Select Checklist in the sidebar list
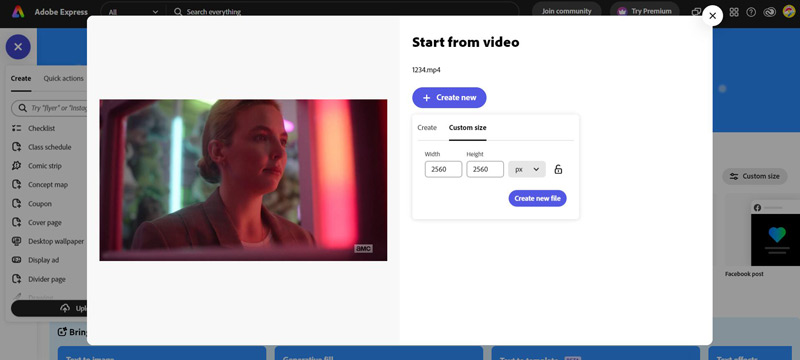The image size is (800, 360). [x=41, y=128]
